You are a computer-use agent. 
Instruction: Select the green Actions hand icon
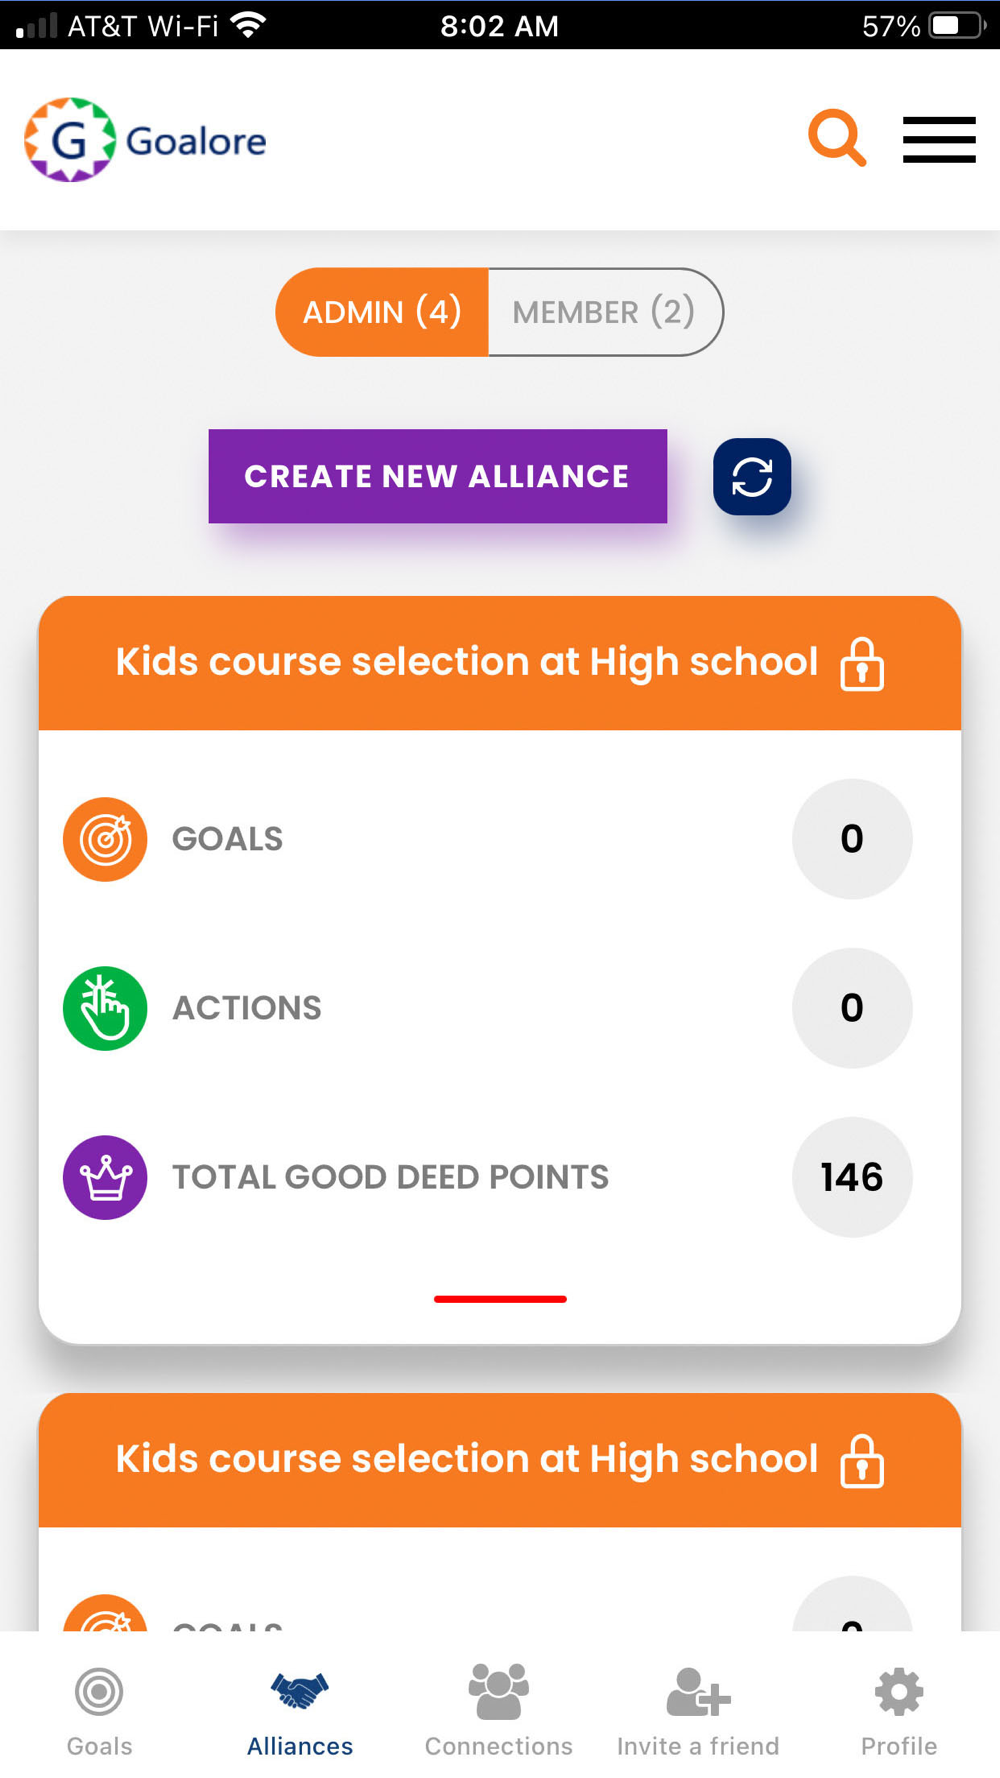coord(105,1008)
